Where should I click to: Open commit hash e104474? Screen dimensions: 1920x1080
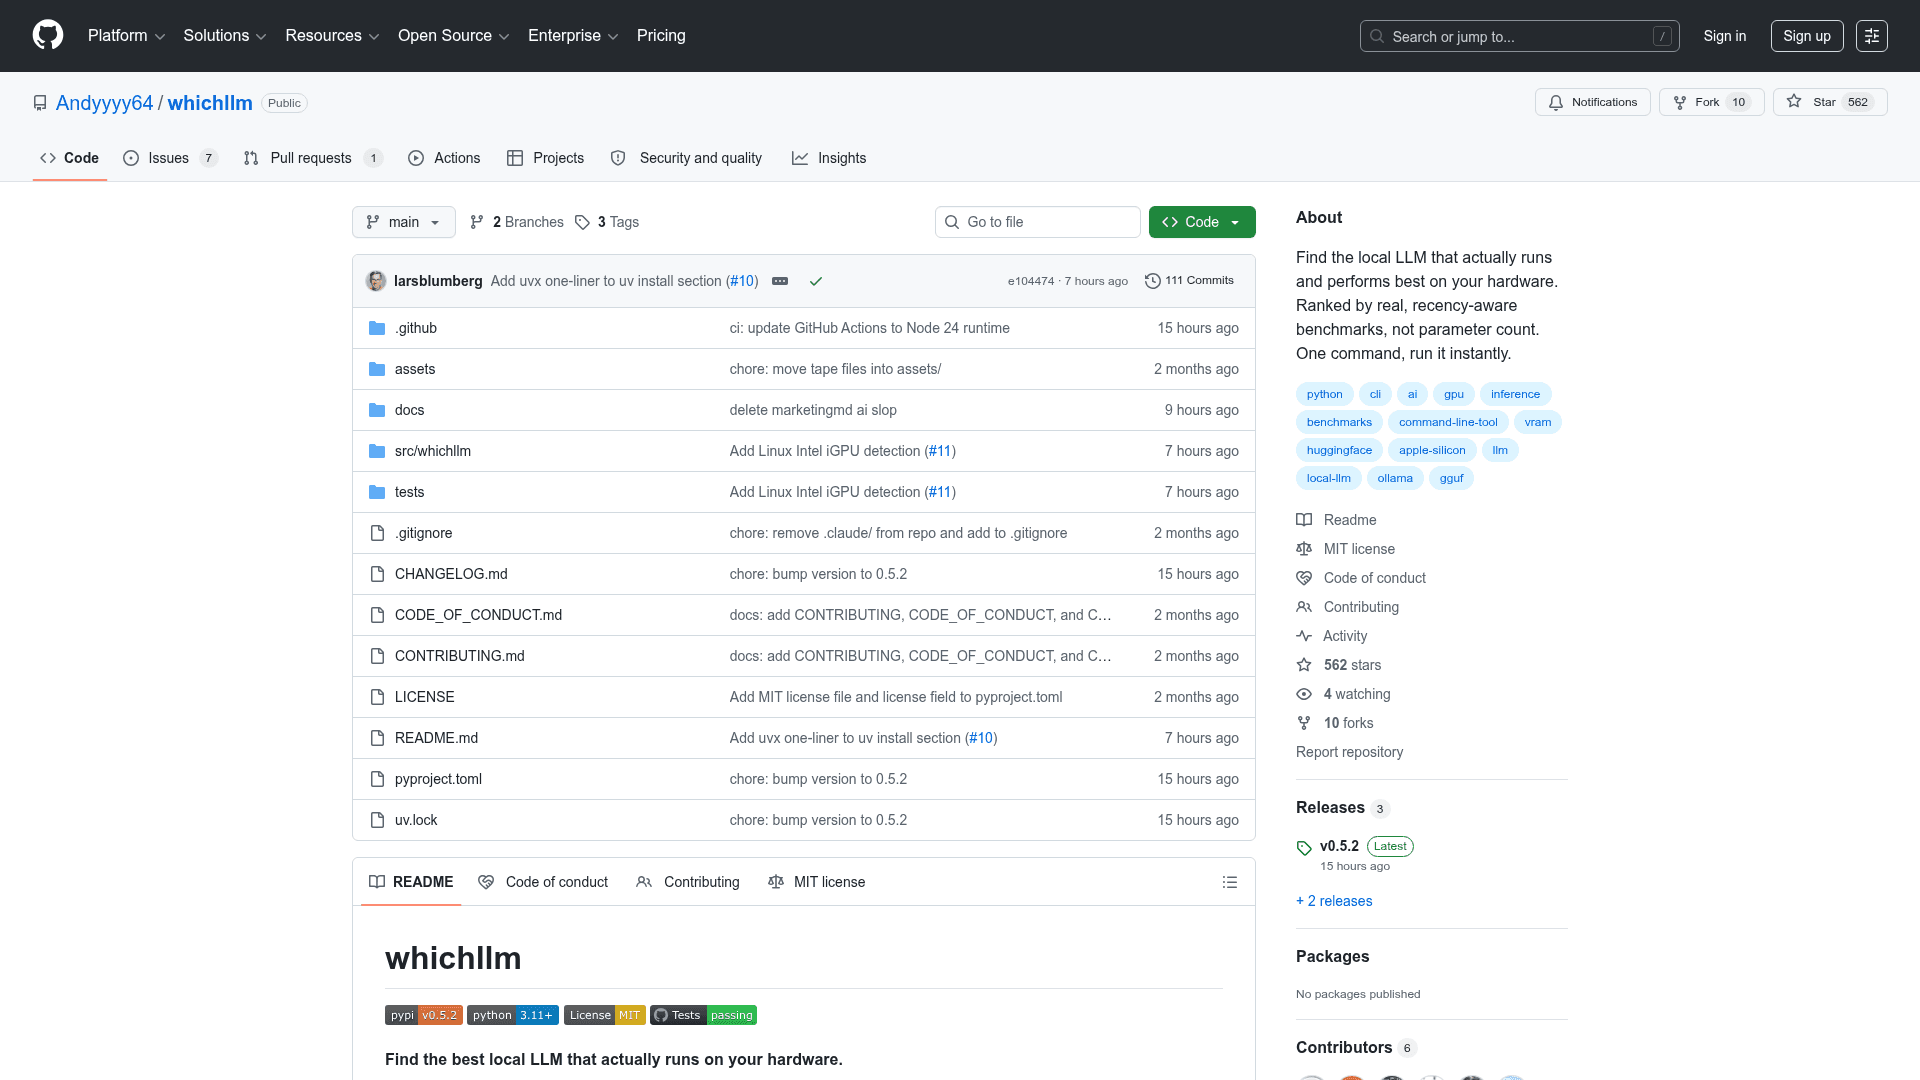pos(1031,281)
